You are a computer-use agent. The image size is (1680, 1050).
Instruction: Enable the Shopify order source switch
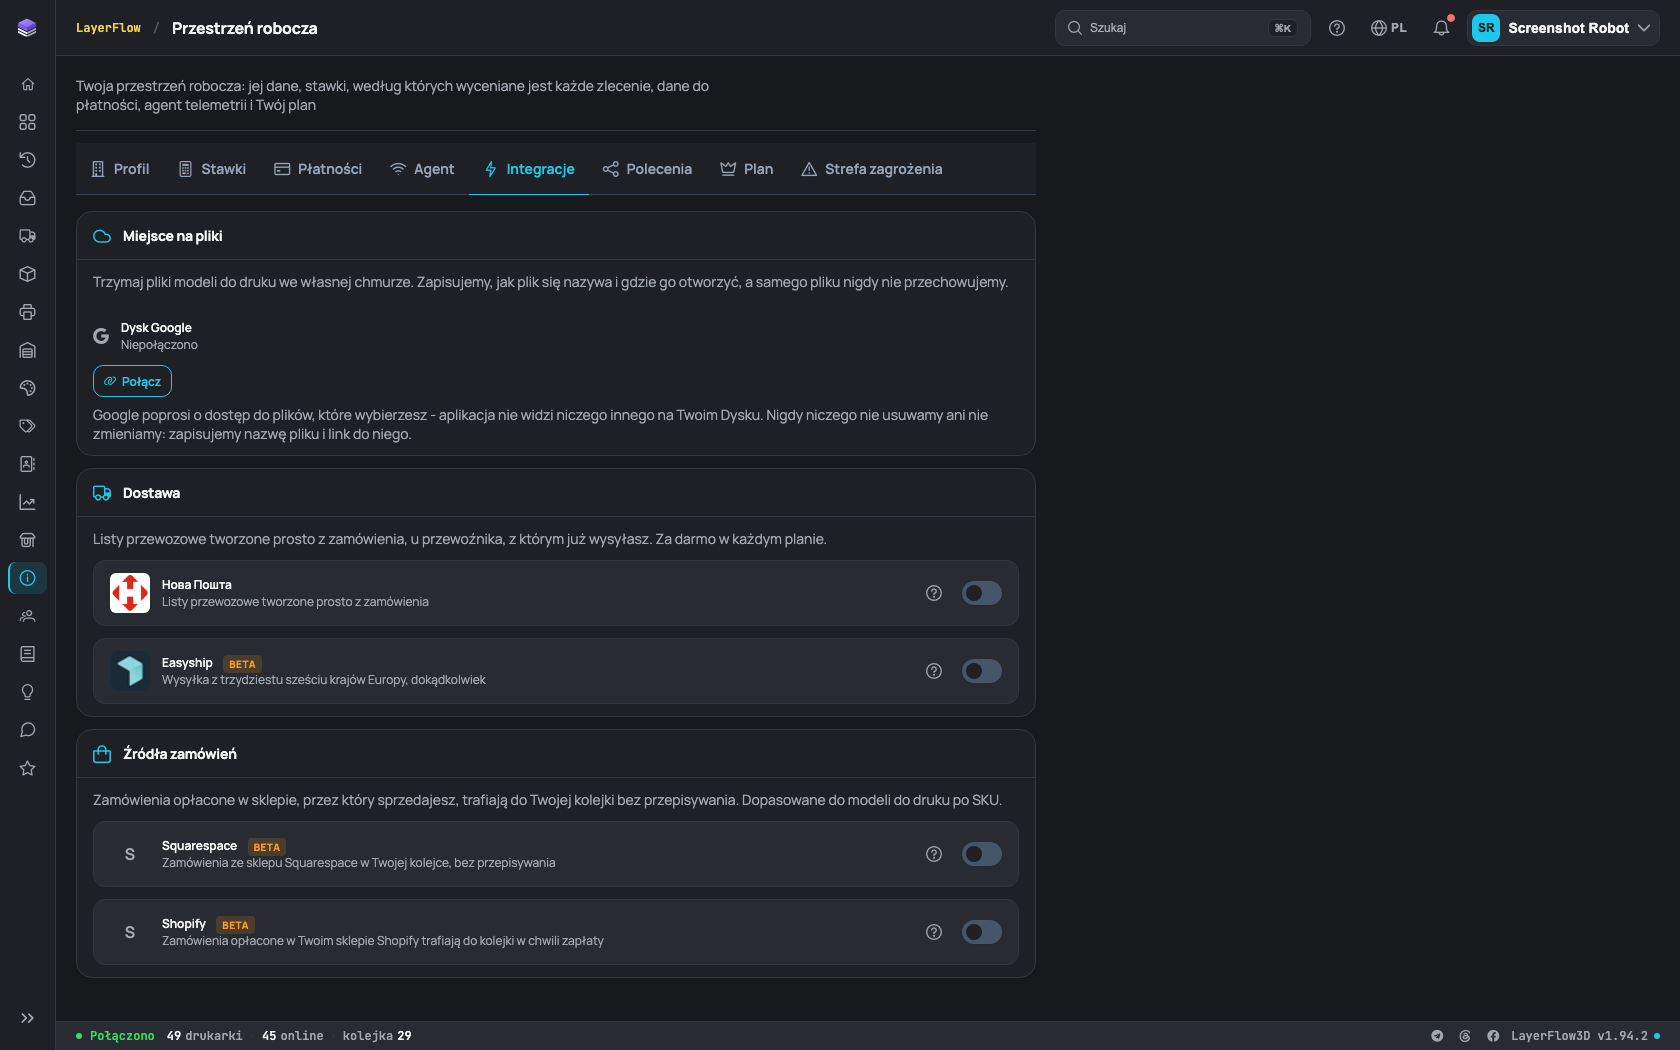982,932
